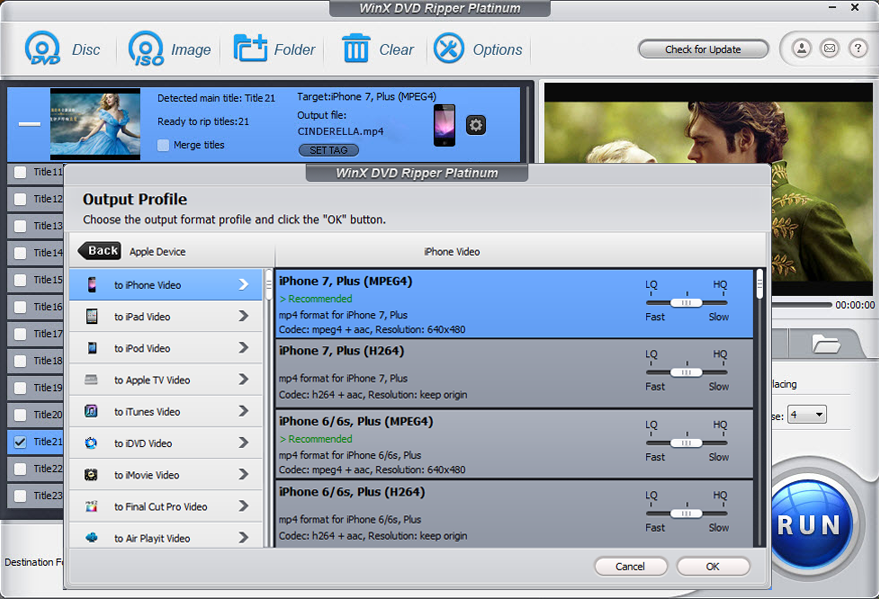This screenshot has width=879, height=599.
Task: Collapse the title with minus icon
Action: click(29, 124)
